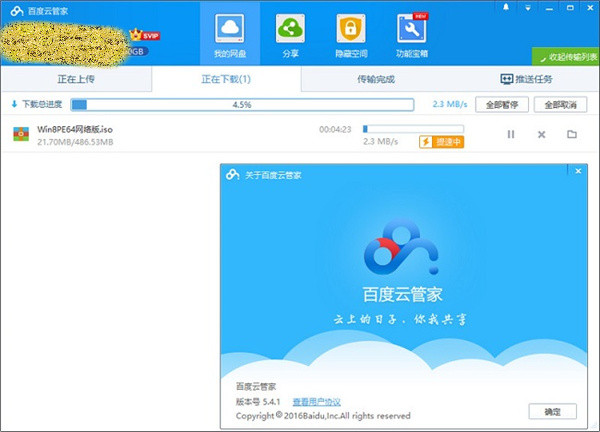Maximize the 百度云管家 window

pos(570,8)
